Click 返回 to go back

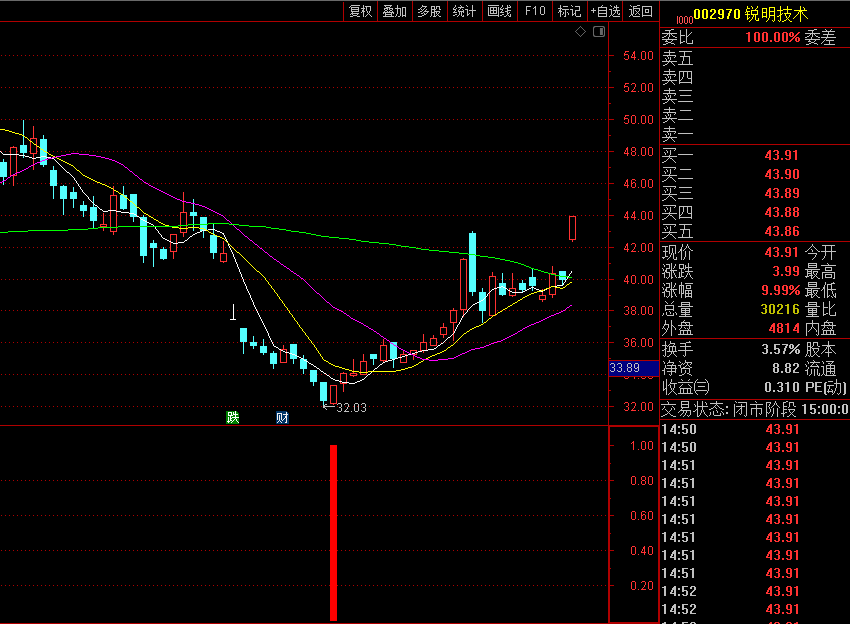pyautogui.click(x=641, y=11)
